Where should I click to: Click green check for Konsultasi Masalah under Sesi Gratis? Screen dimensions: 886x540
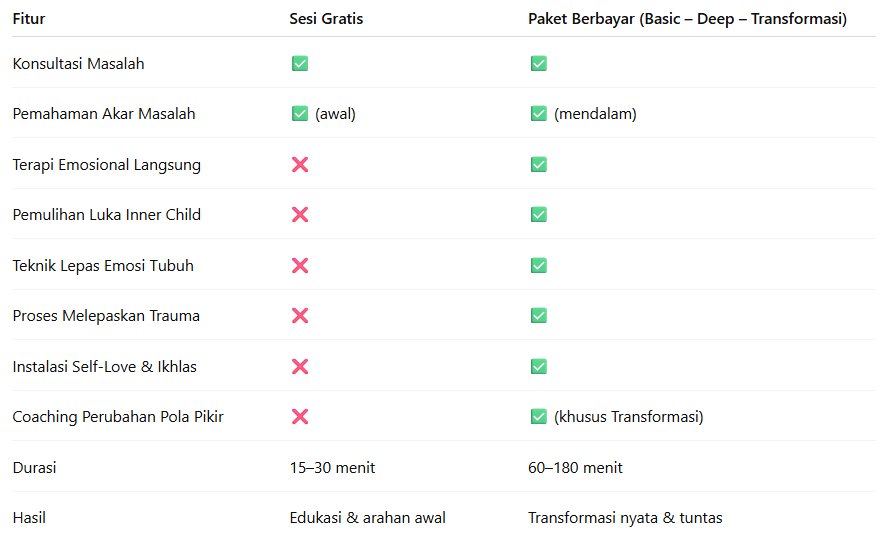coord(300,63)
